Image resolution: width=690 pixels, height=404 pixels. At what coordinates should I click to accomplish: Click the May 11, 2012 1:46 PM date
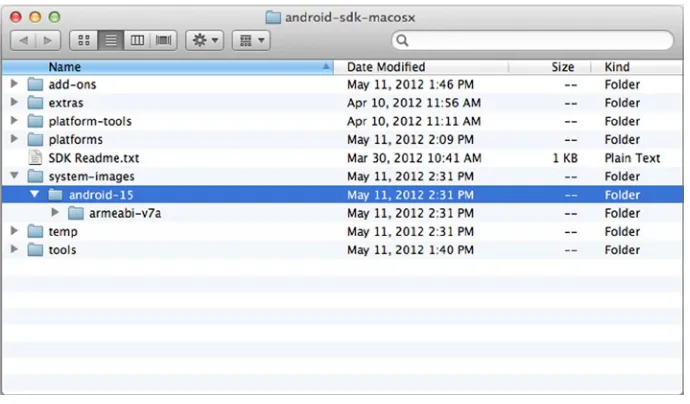pos(410,84)
